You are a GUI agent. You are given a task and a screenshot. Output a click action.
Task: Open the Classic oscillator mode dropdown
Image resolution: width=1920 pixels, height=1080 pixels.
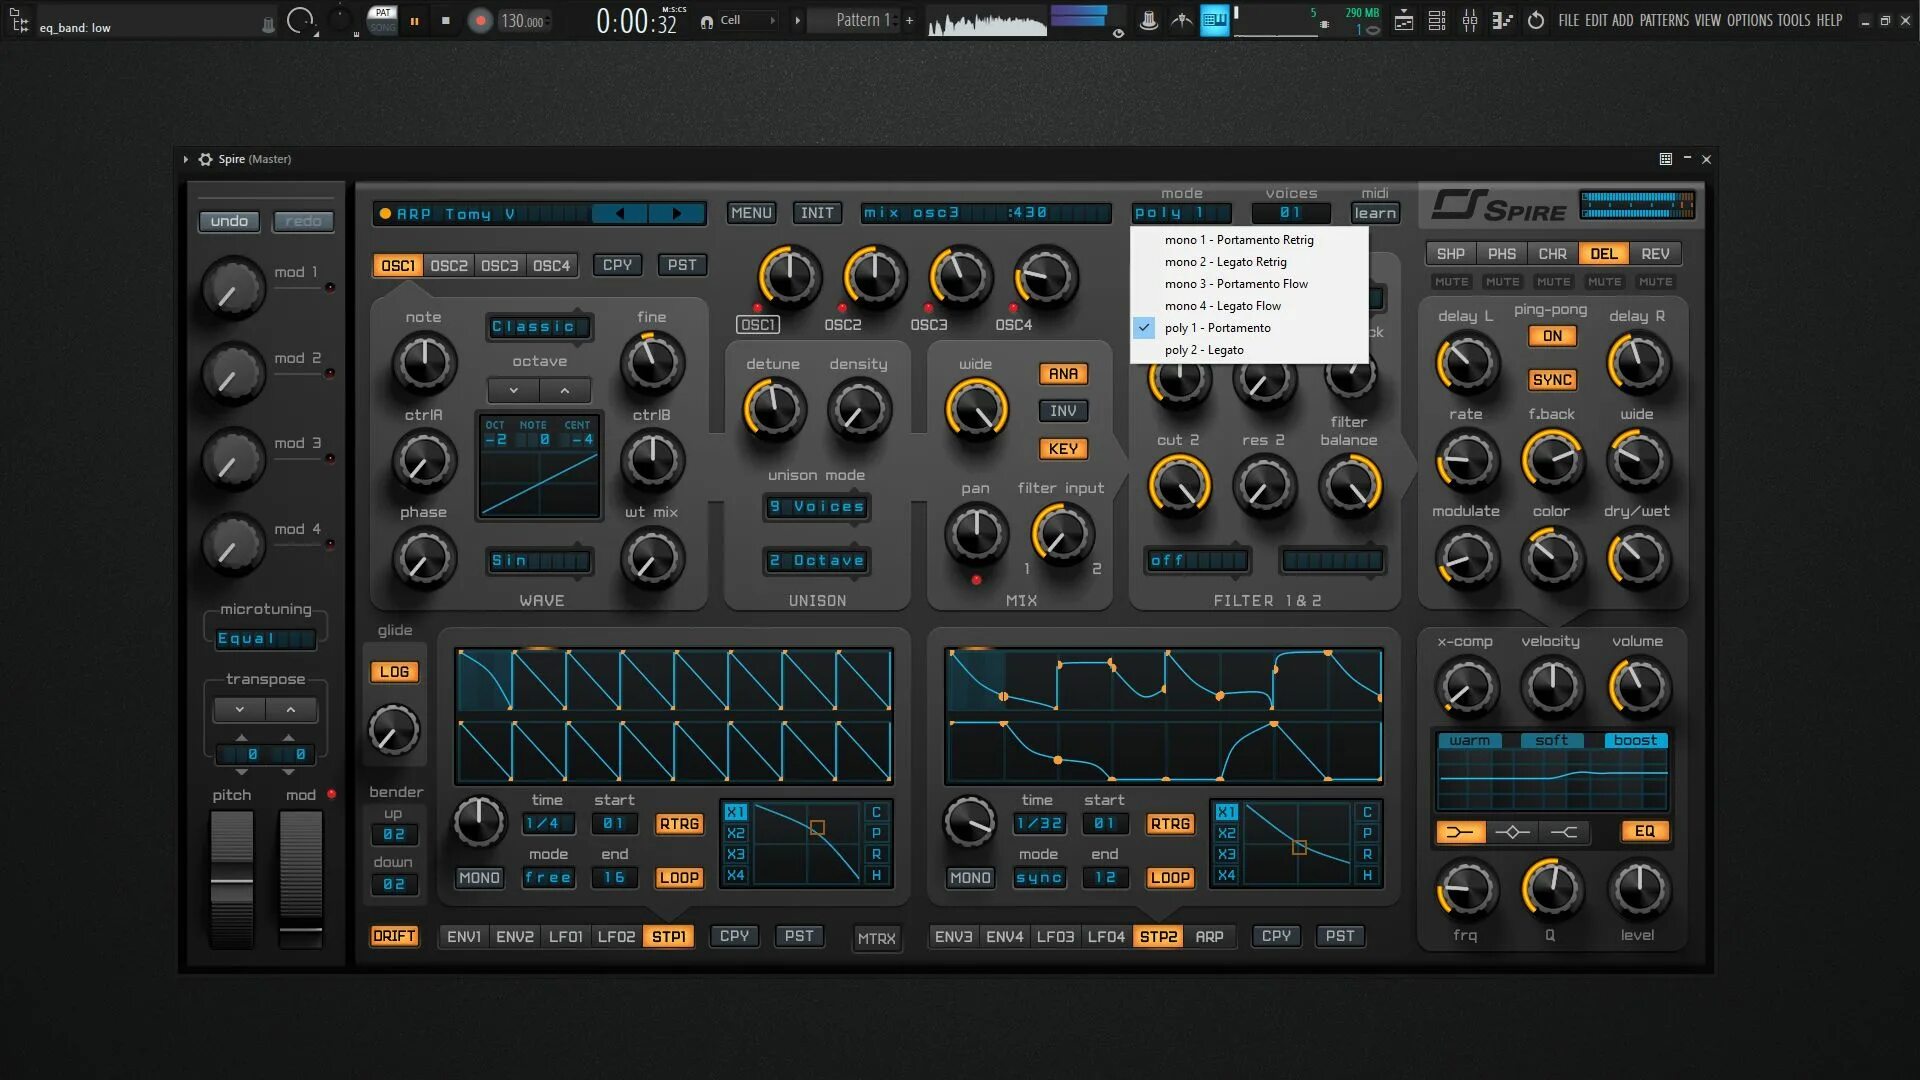pos(539,327)
